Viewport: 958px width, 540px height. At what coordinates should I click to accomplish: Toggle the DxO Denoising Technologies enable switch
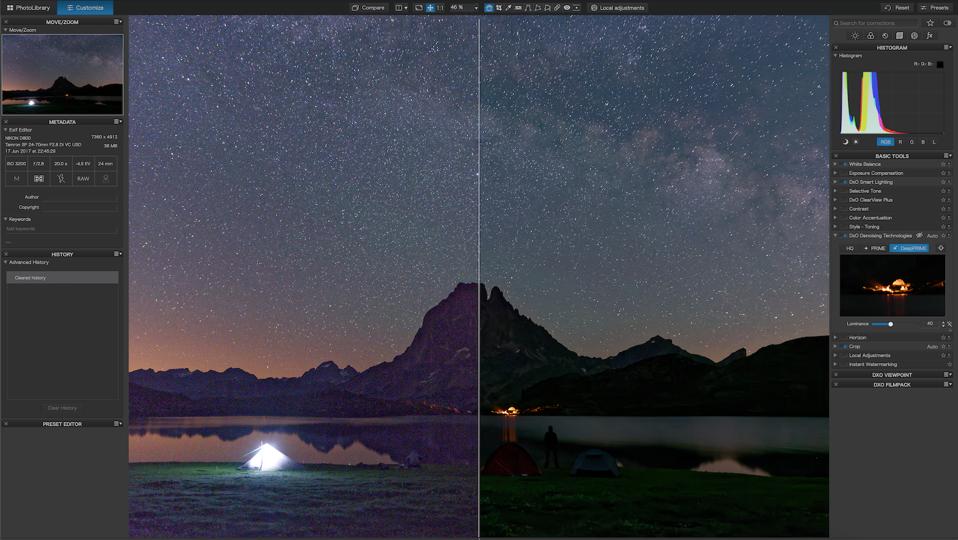(845, 236)
